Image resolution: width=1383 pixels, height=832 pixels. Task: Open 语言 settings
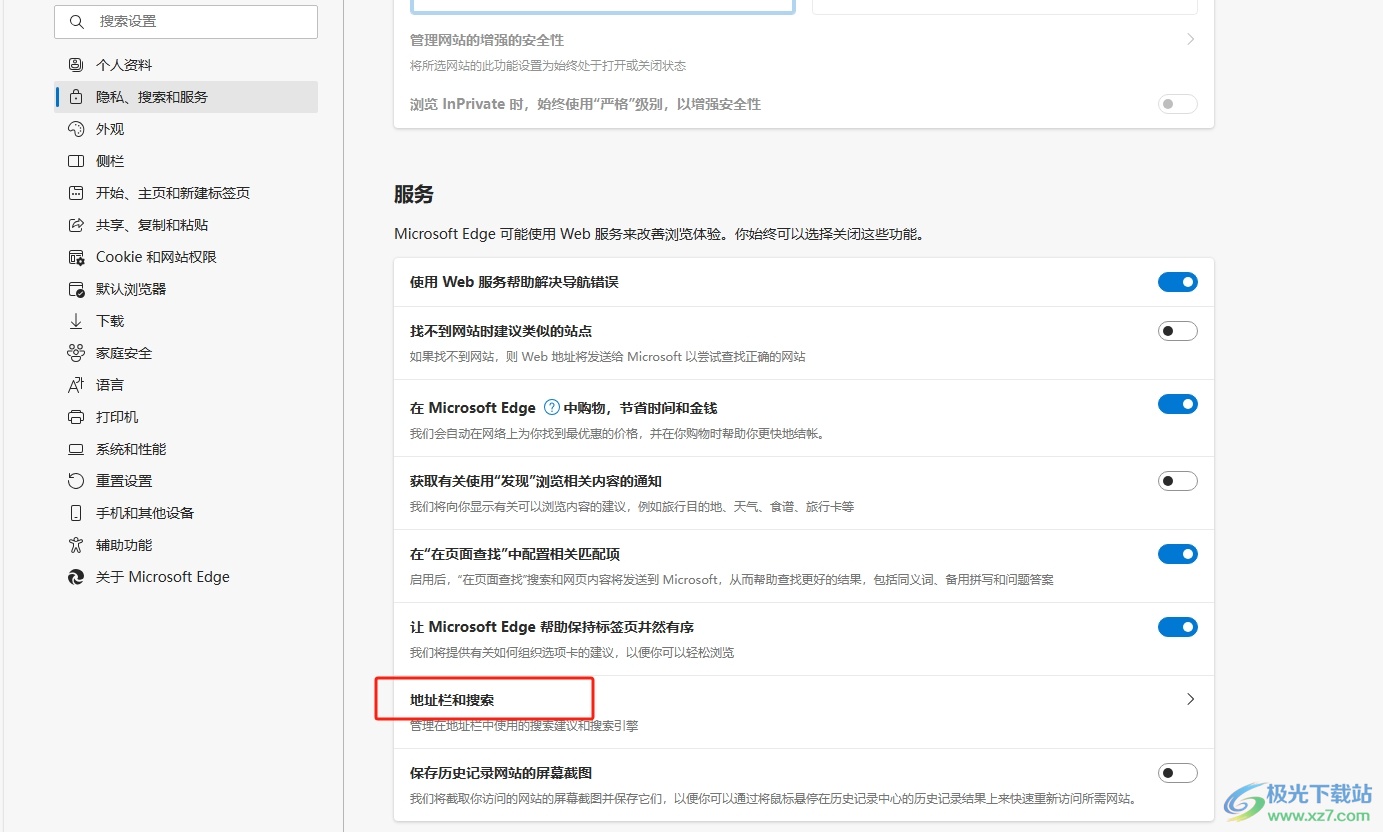(186, 385)
